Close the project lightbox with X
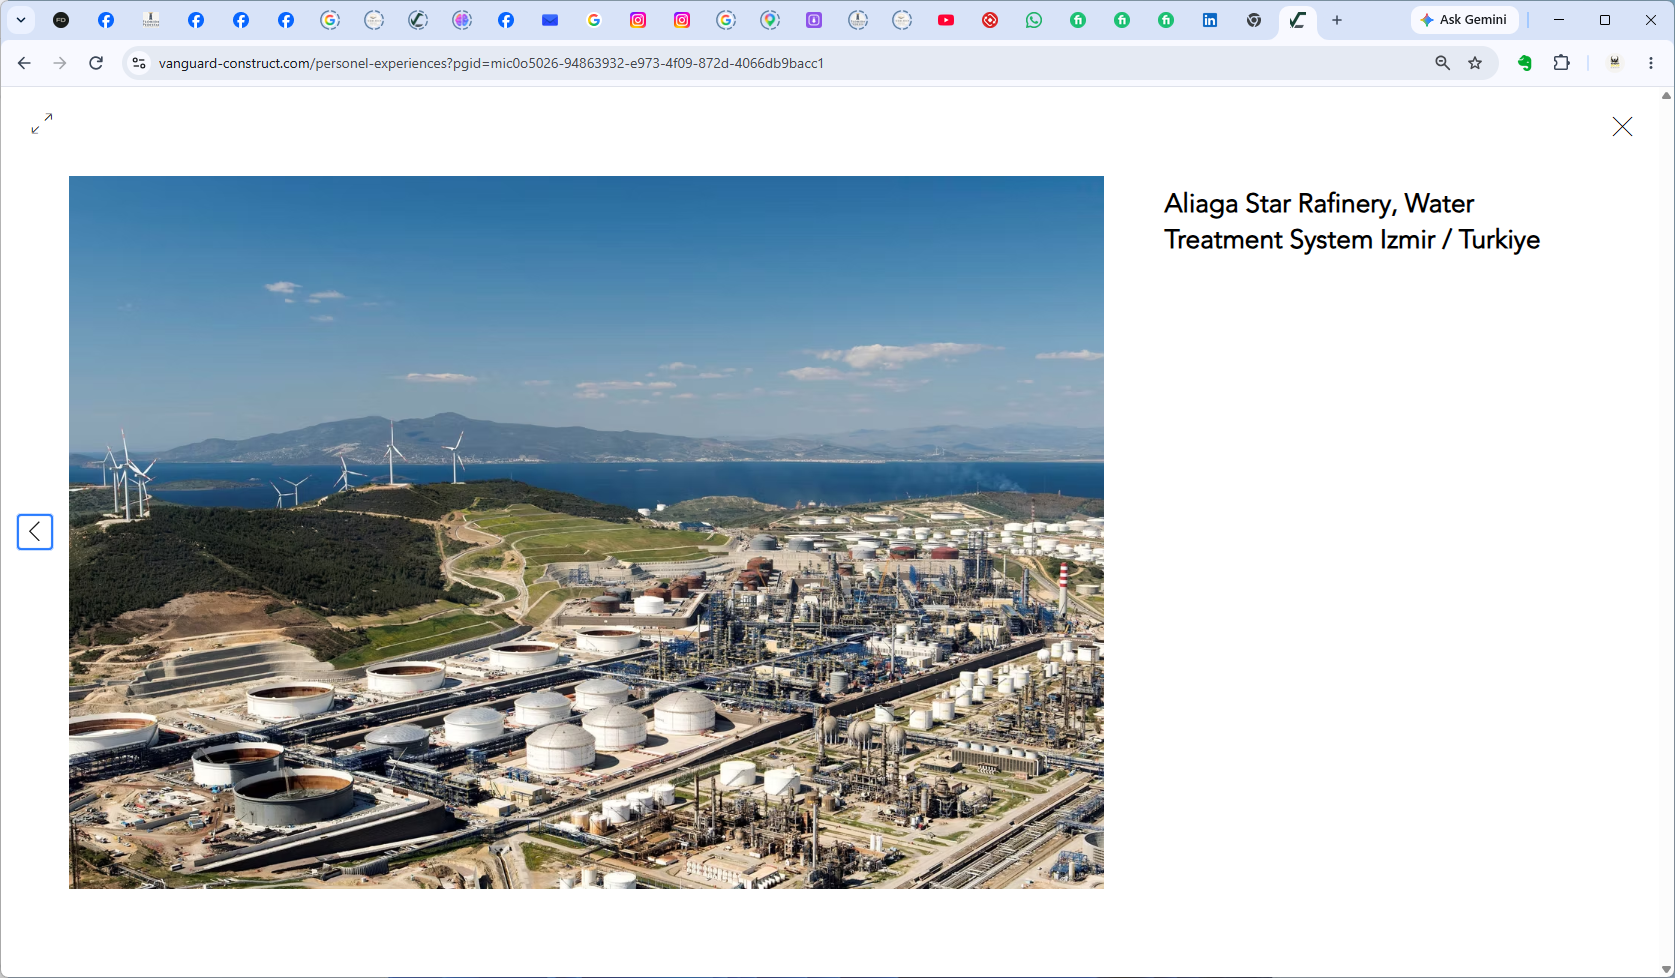The width and height of the screenshot is (1675, 978). pos(1622,126)
